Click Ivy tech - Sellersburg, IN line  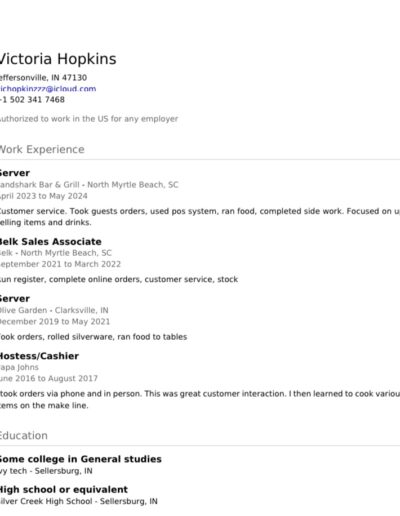click(x=46, y=471)
